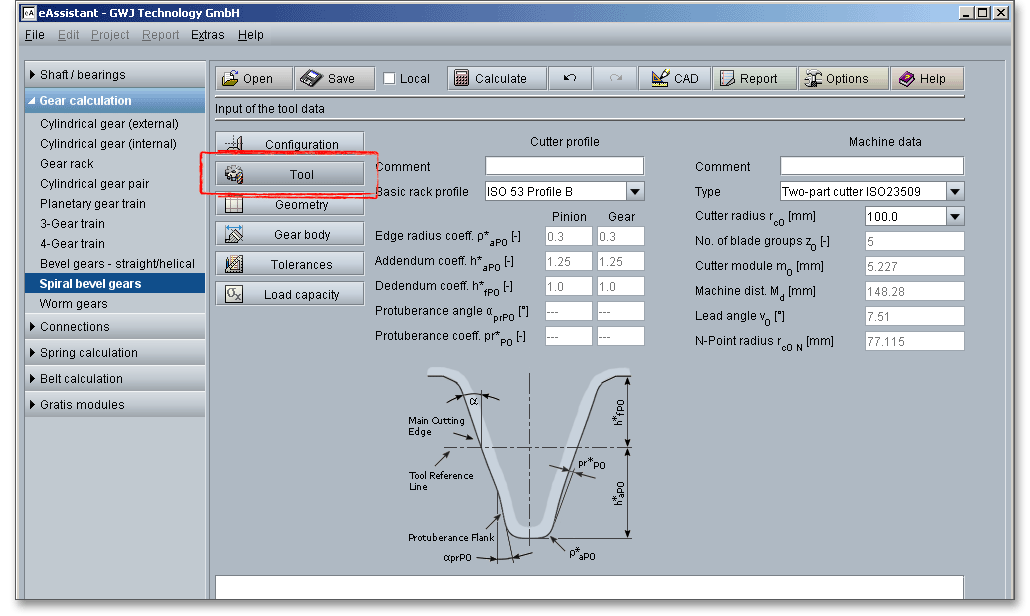Go to the Geometry input page
The image size is (1030, 616).
click(x=290, y=205)
